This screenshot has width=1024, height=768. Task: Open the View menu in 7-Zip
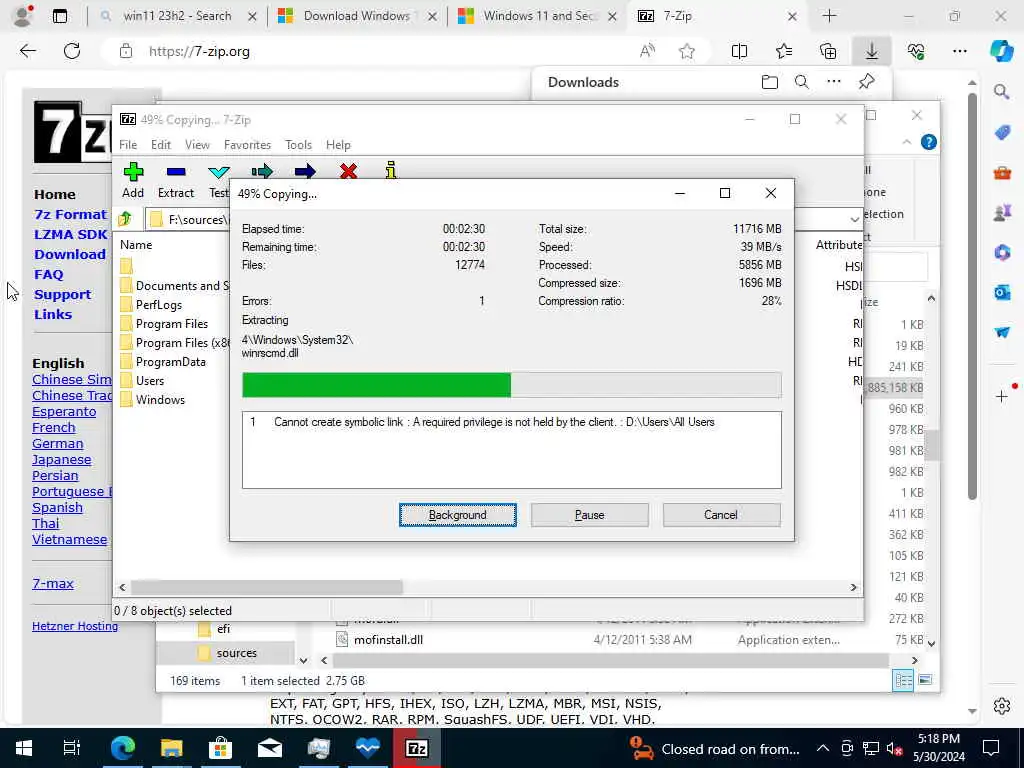(197, 145)
